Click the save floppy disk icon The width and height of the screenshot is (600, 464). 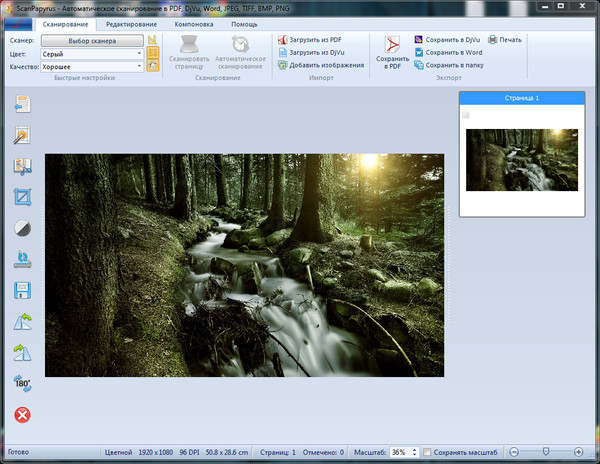22,290
